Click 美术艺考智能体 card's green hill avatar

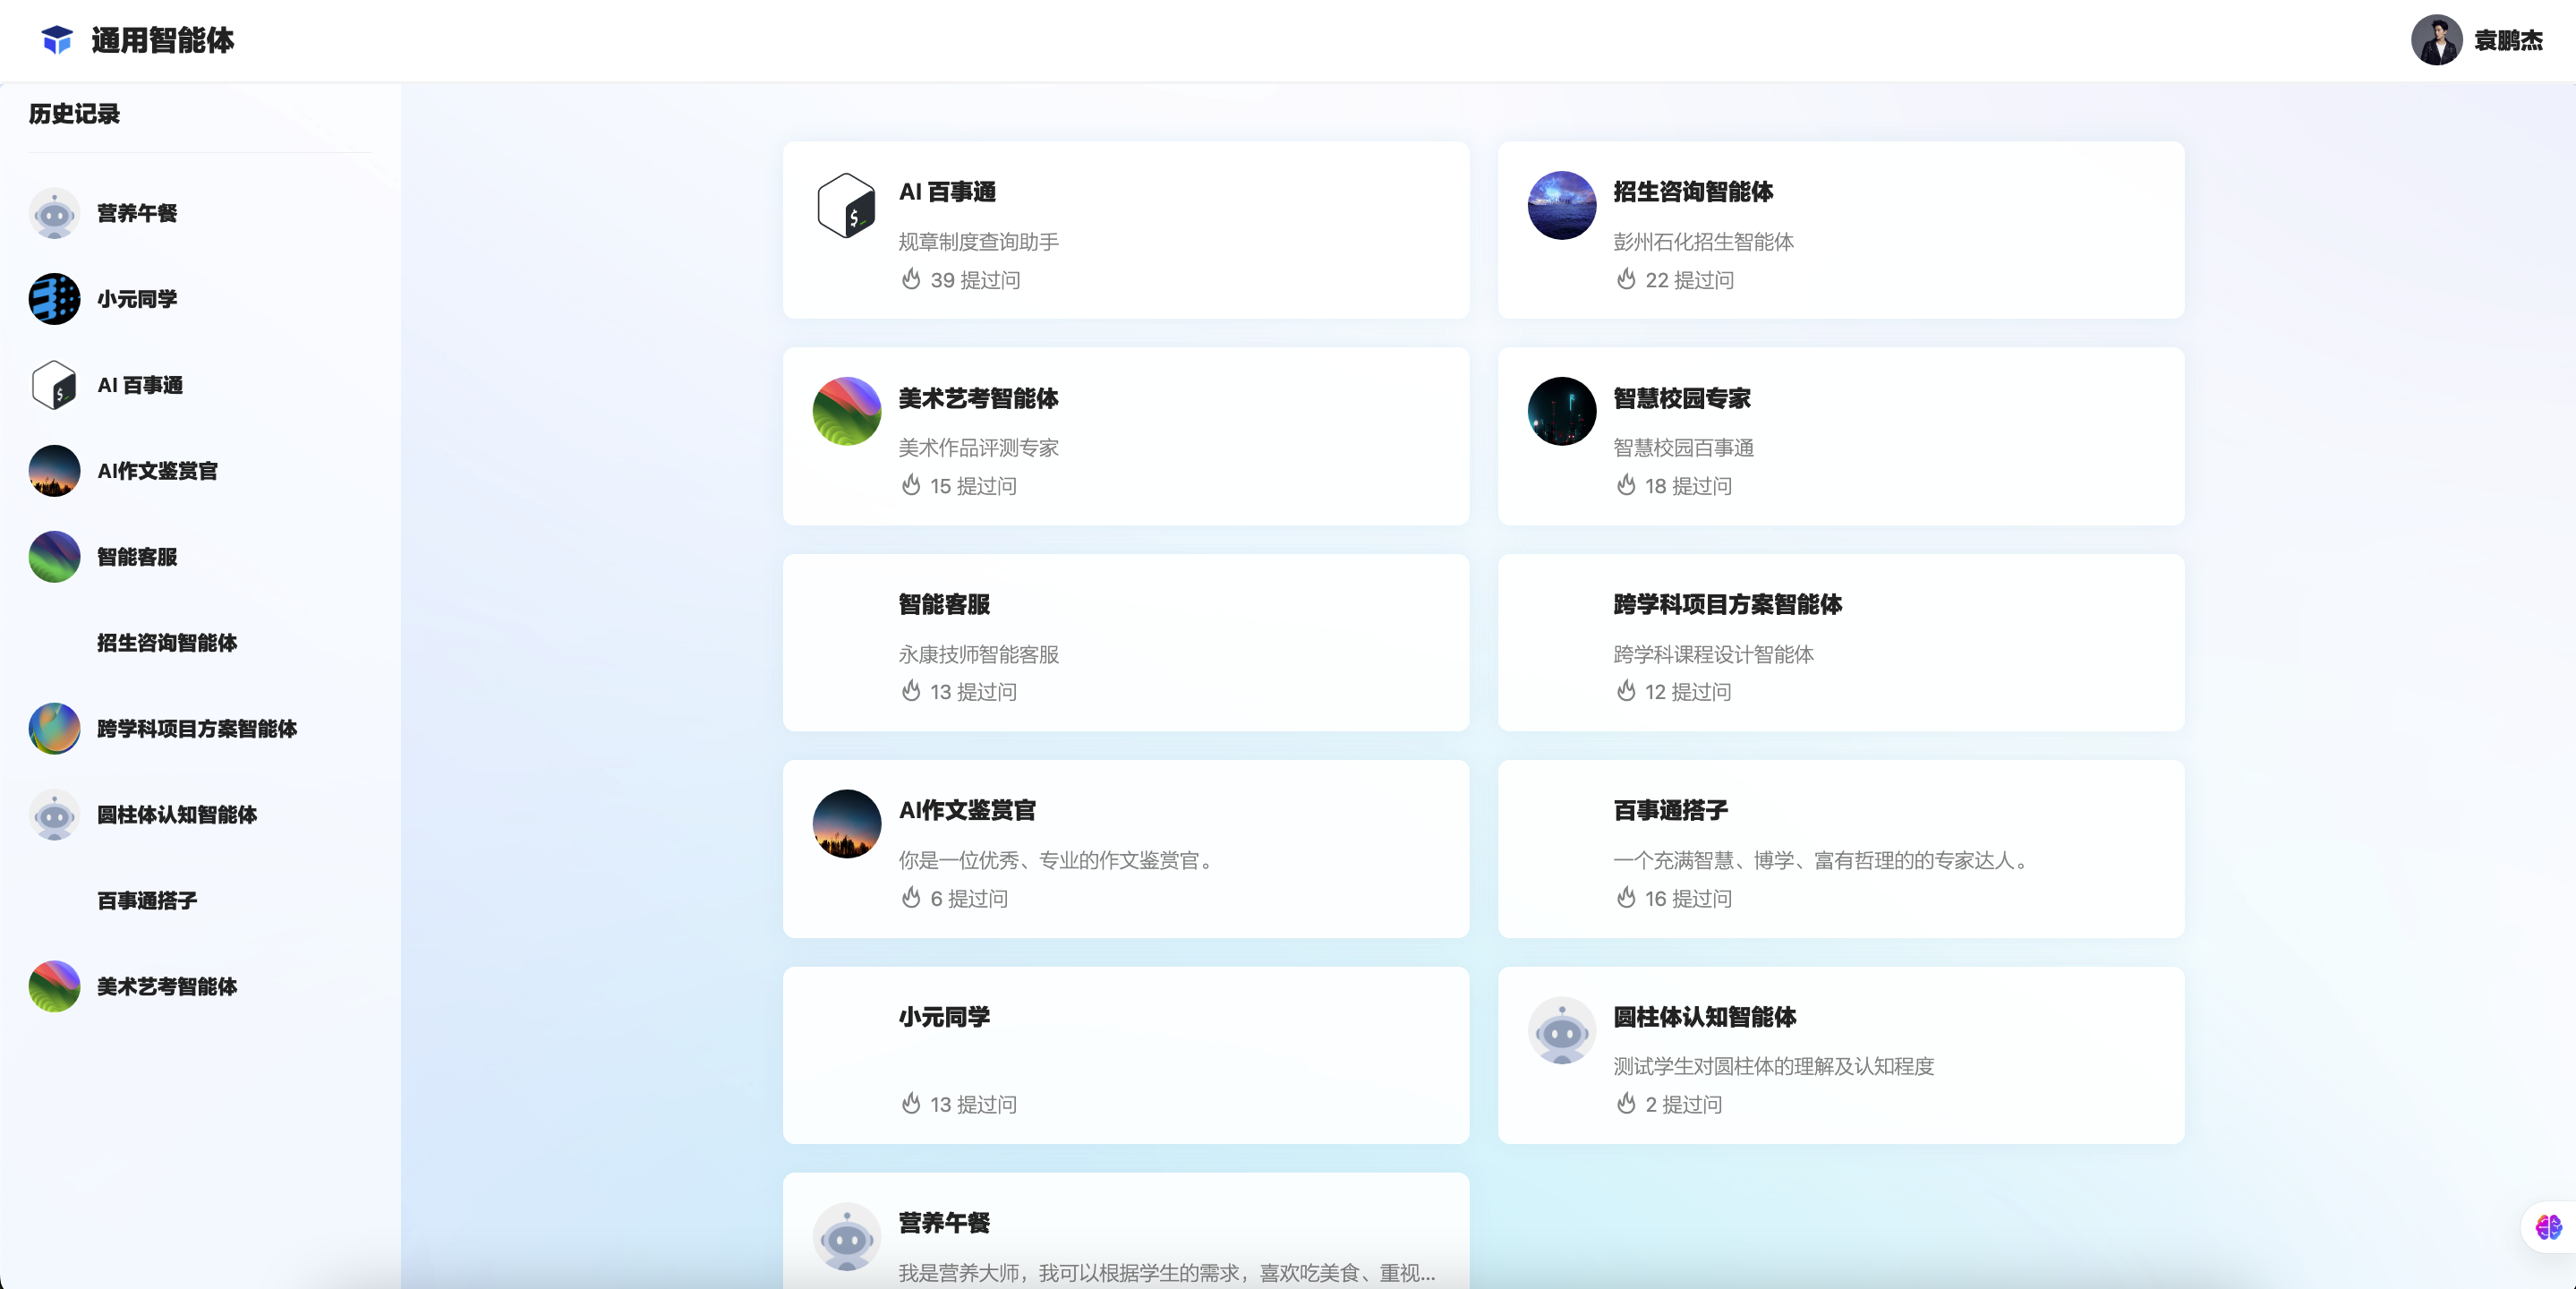[846, 411]
